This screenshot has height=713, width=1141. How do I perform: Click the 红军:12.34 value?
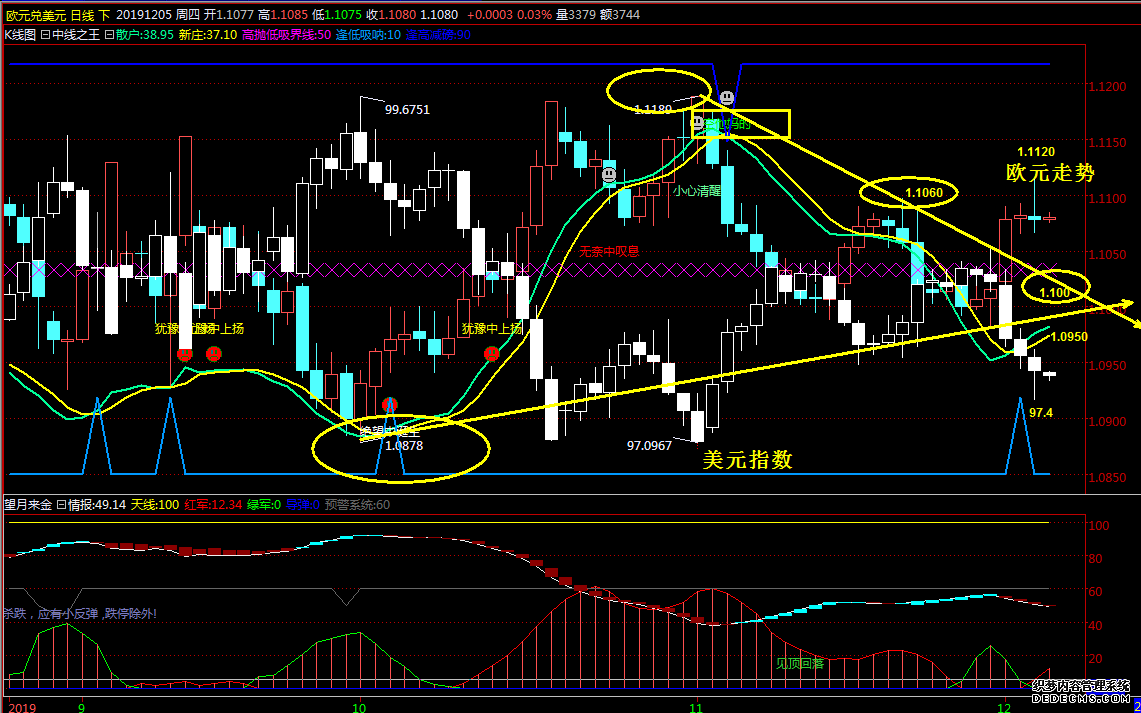coord(213,504)
